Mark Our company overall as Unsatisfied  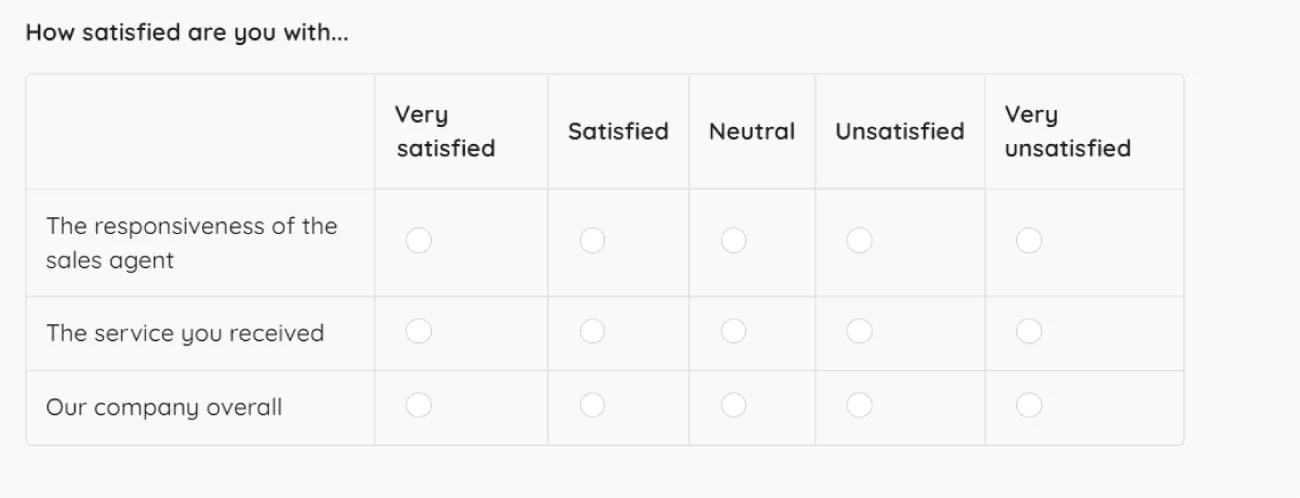tap(859, 405)
